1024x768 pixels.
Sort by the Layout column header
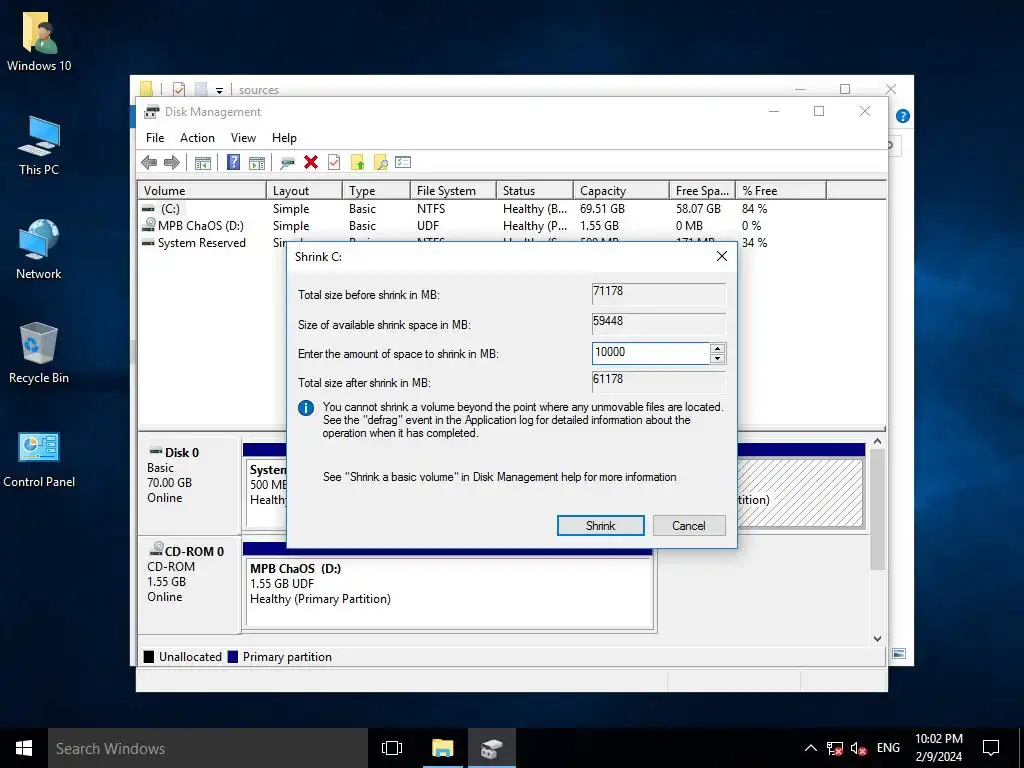[x=304, y=191]
